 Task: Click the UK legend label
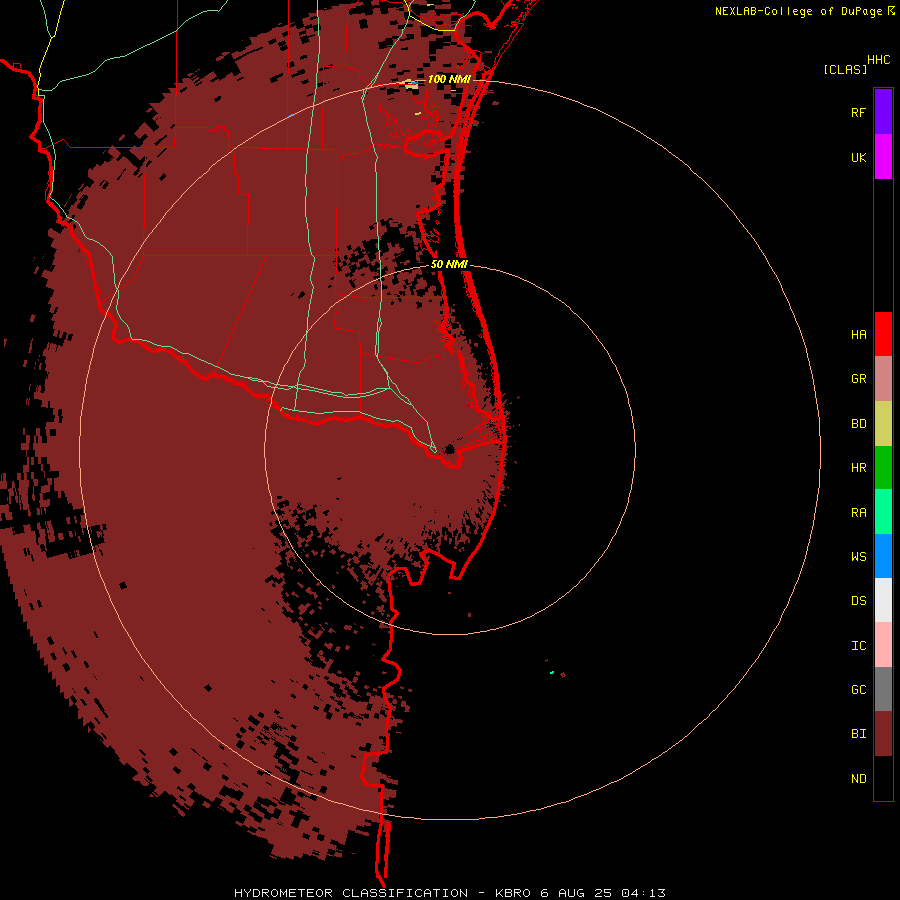tap(858, 157)
